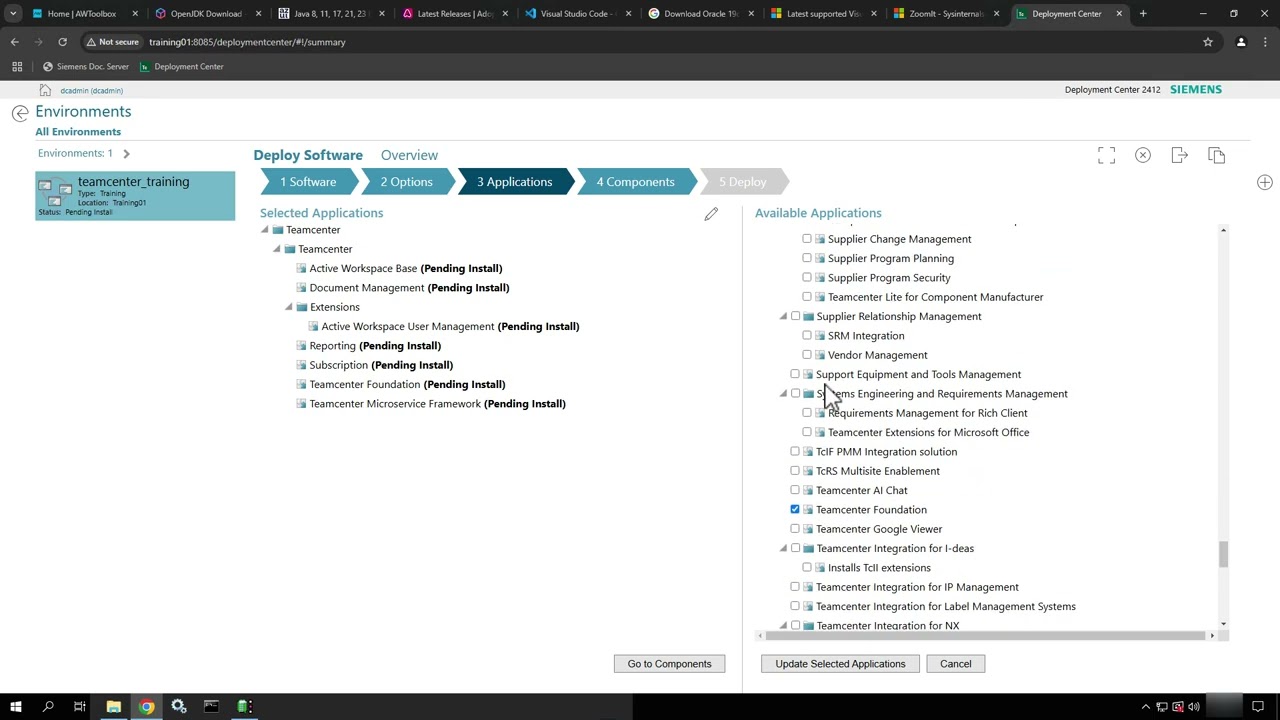The image size is (1280, 720).
Task: Switch to the Overview tab
Action: (x=409, y=156)
